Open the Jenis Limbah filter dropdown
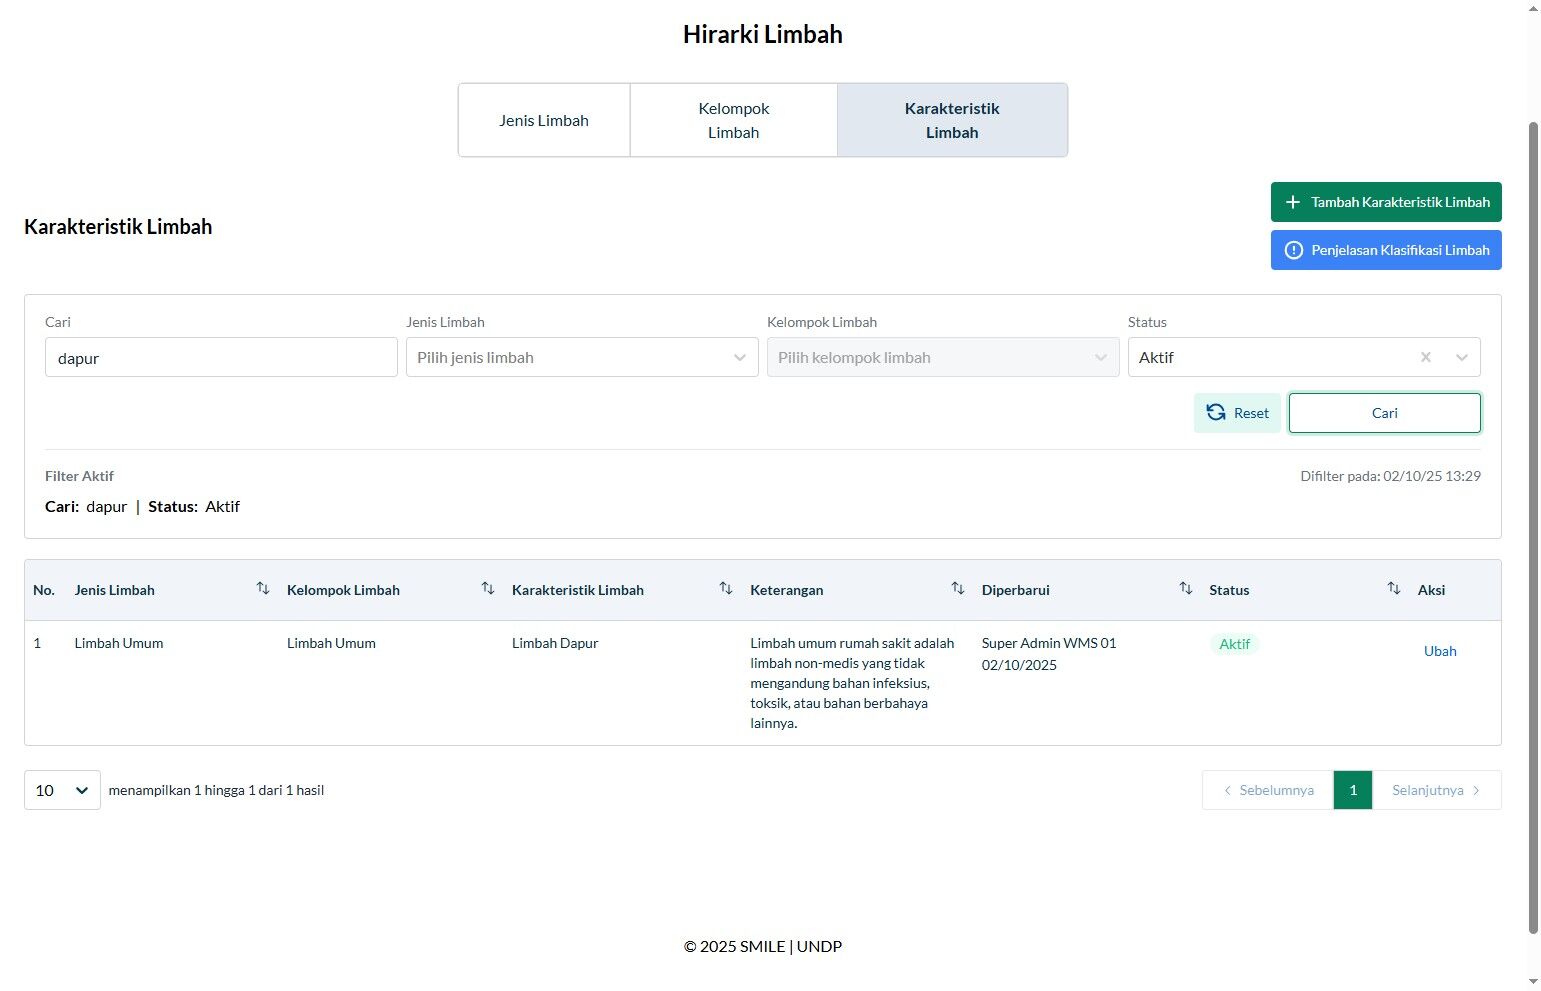Screen dimensions: 1541x991 coord(582,357)
